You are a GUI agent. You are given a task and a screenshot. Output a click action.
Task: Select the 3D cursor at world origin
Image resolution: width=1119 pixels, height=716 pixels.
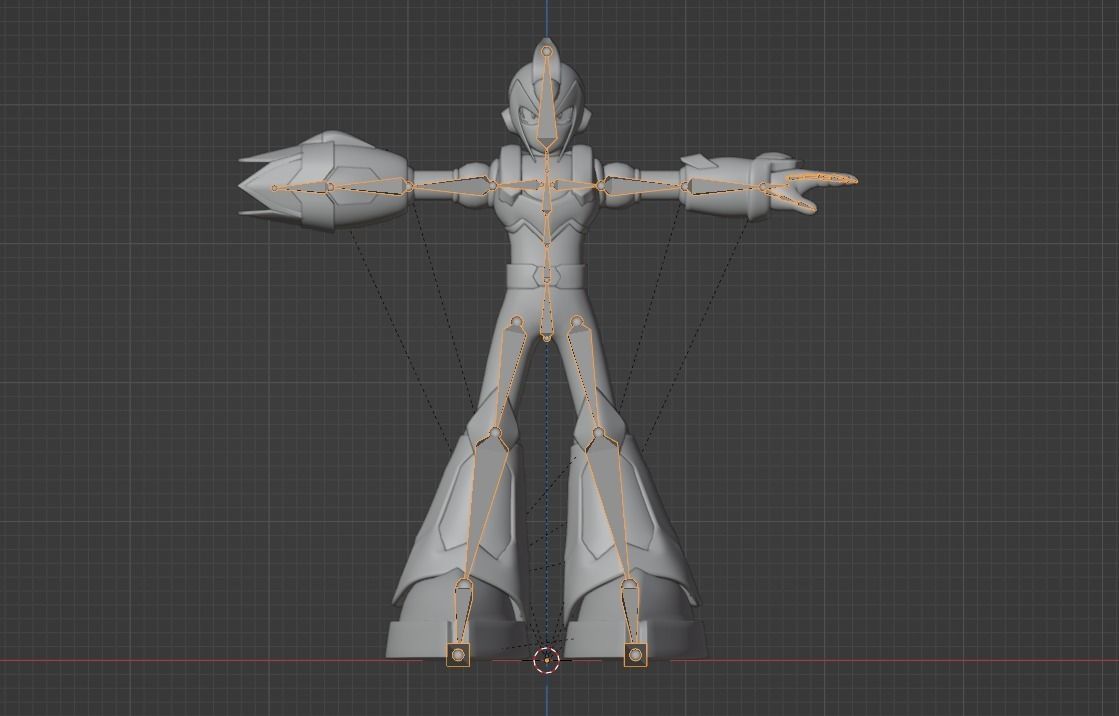547,660
